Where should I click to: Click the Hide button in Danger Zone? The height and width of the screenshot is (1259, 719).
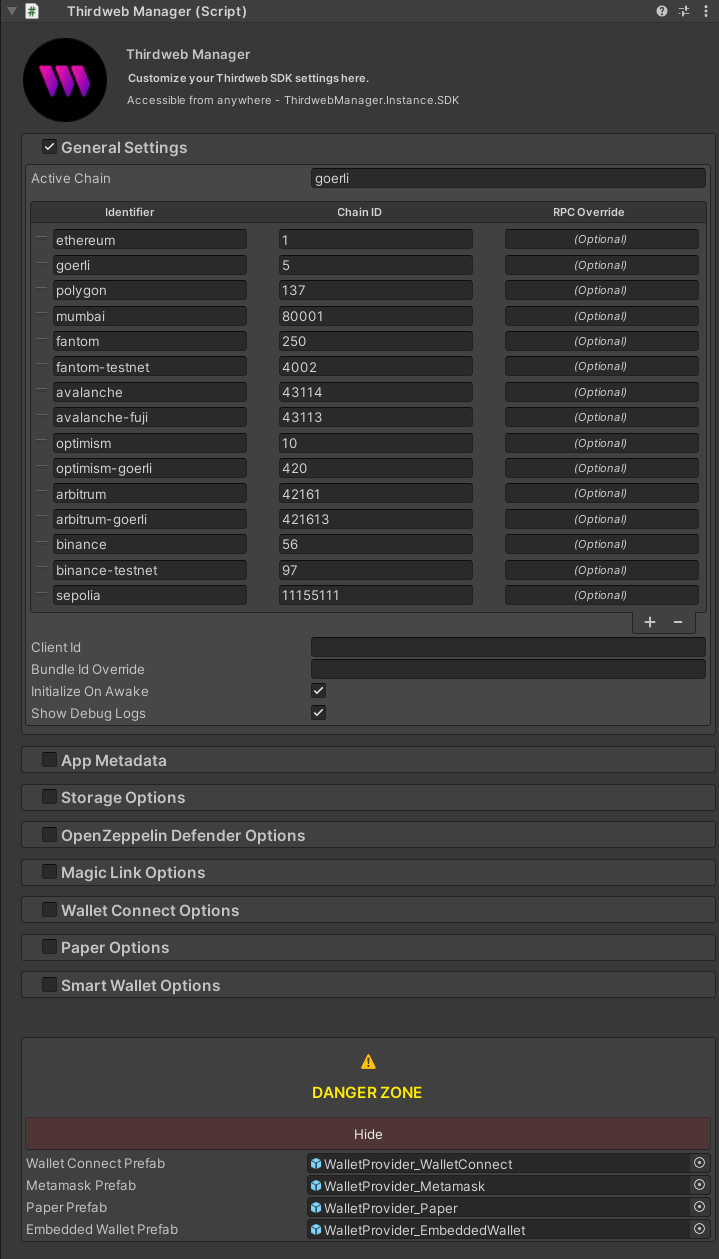click(368, 1134)
